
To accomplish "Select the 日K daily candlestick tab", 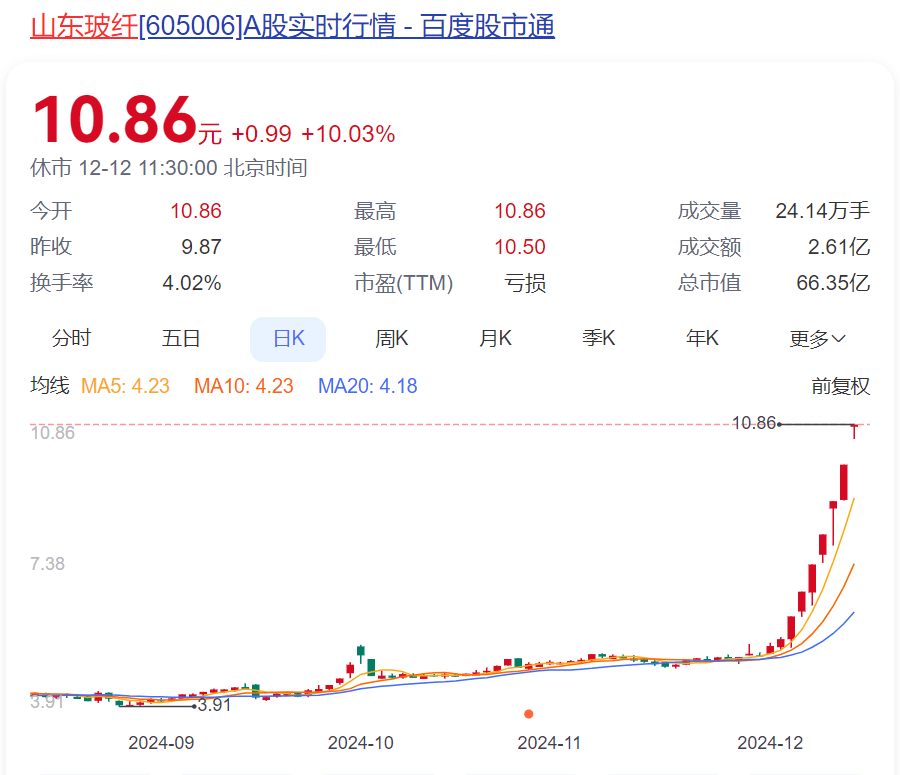I will [x=287, y=338].
